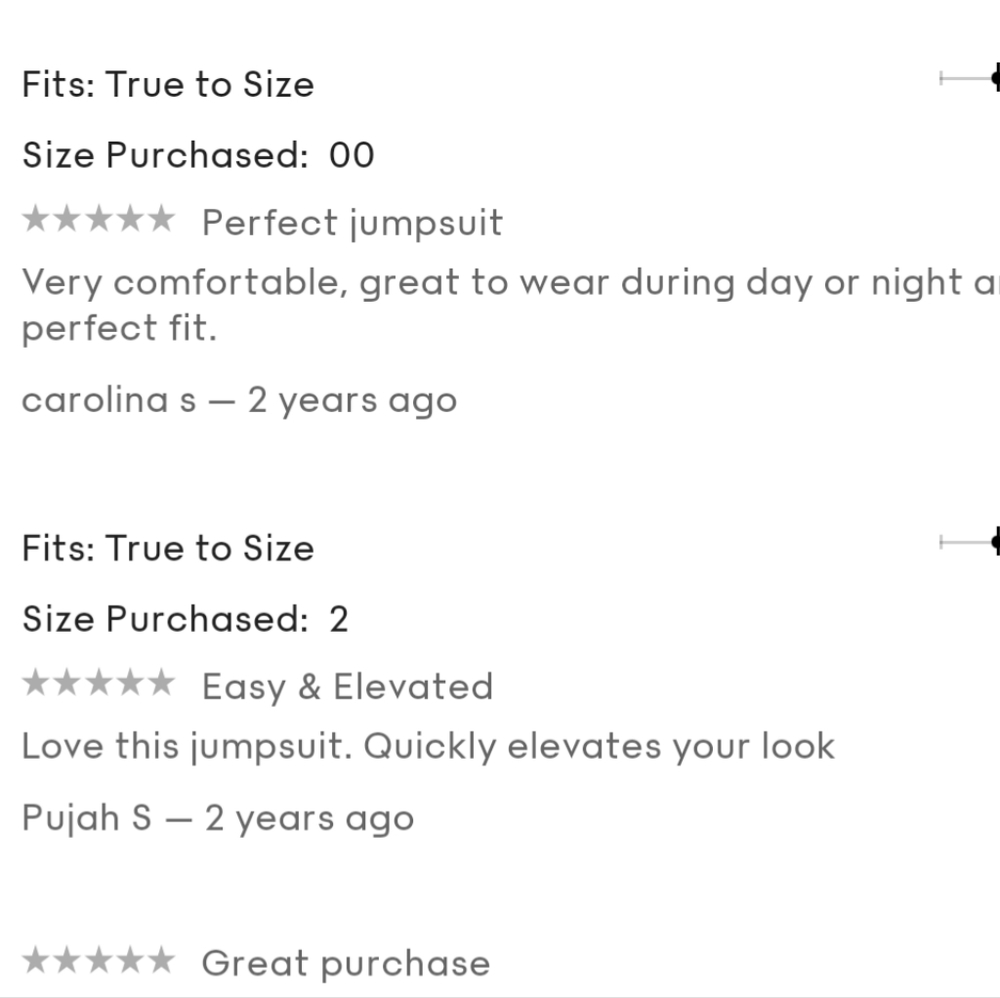Click Size Purchased 00 label

coord(198,155)
